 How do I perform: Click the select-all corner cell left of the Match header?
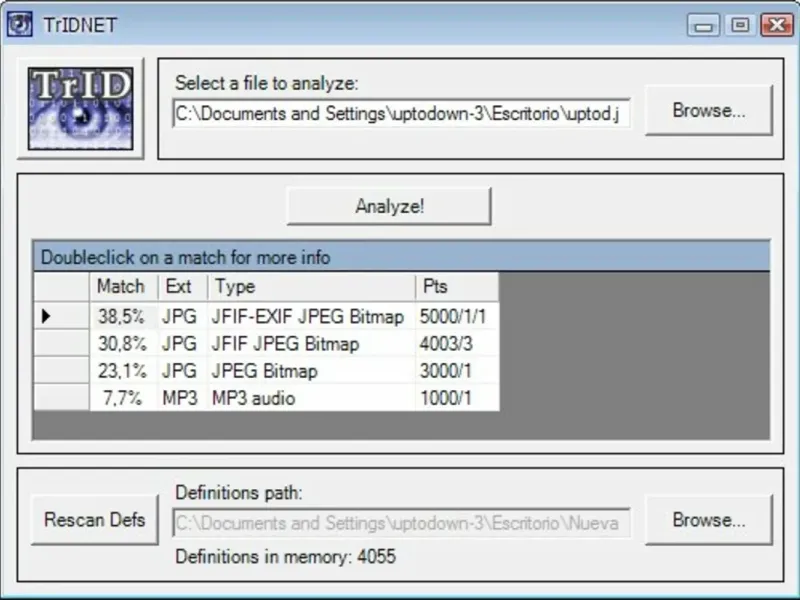[61, 286]
